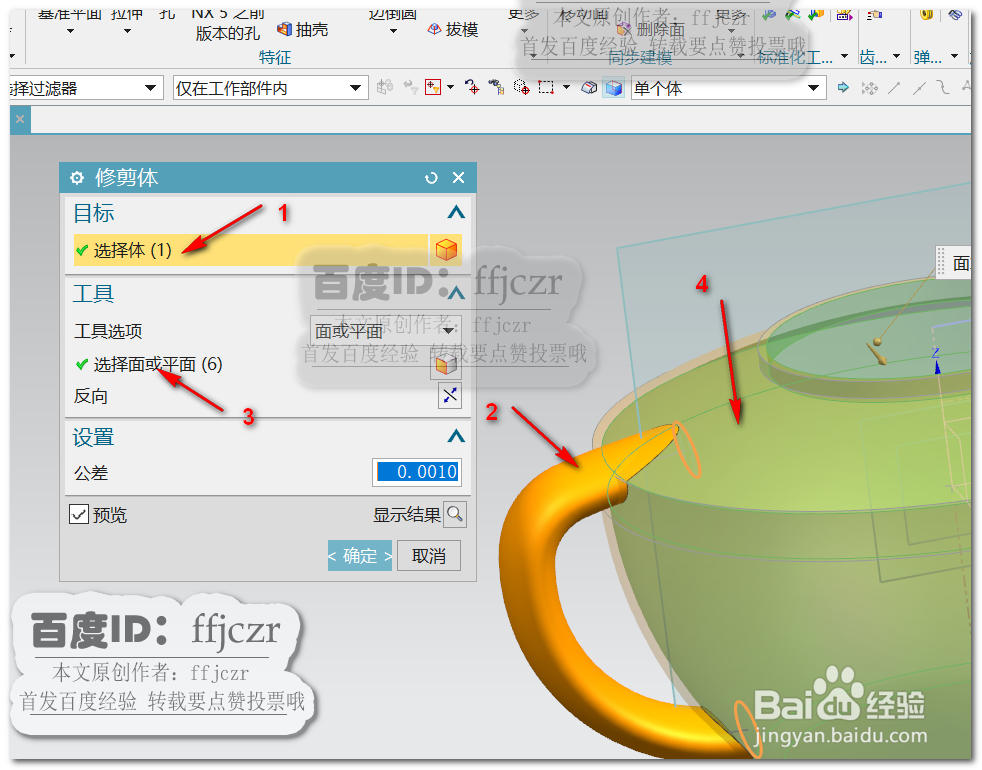
Task: Toggle the 预览 preview checkbox
Action: (x=78, y=515)
